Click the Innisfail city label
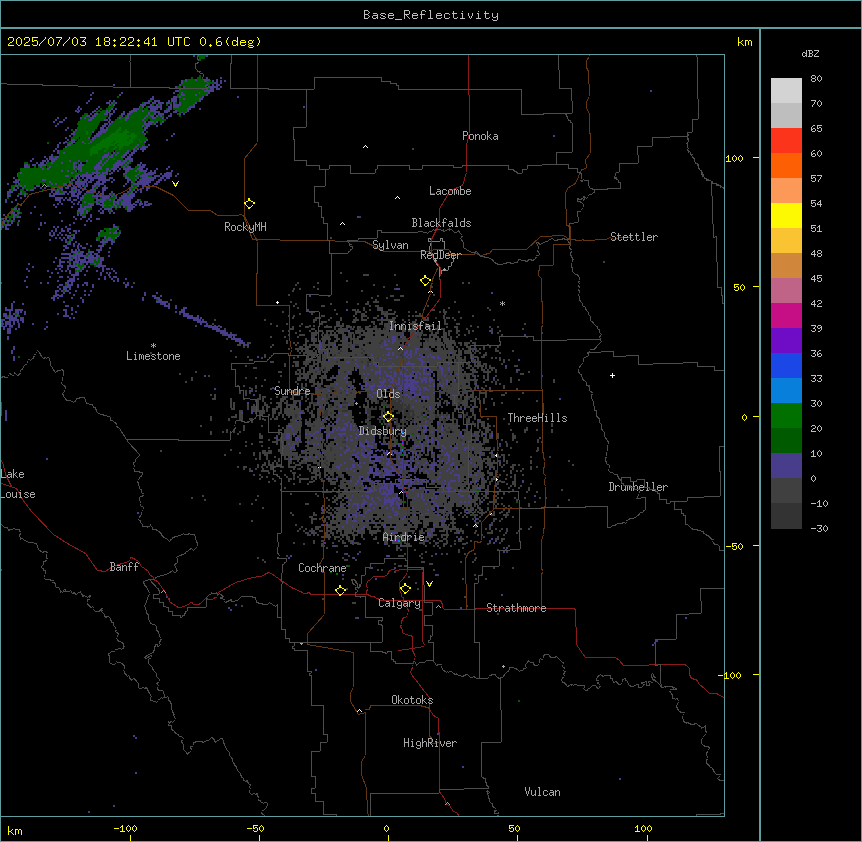This screenshot has height=842, width=862. point(416,326)
